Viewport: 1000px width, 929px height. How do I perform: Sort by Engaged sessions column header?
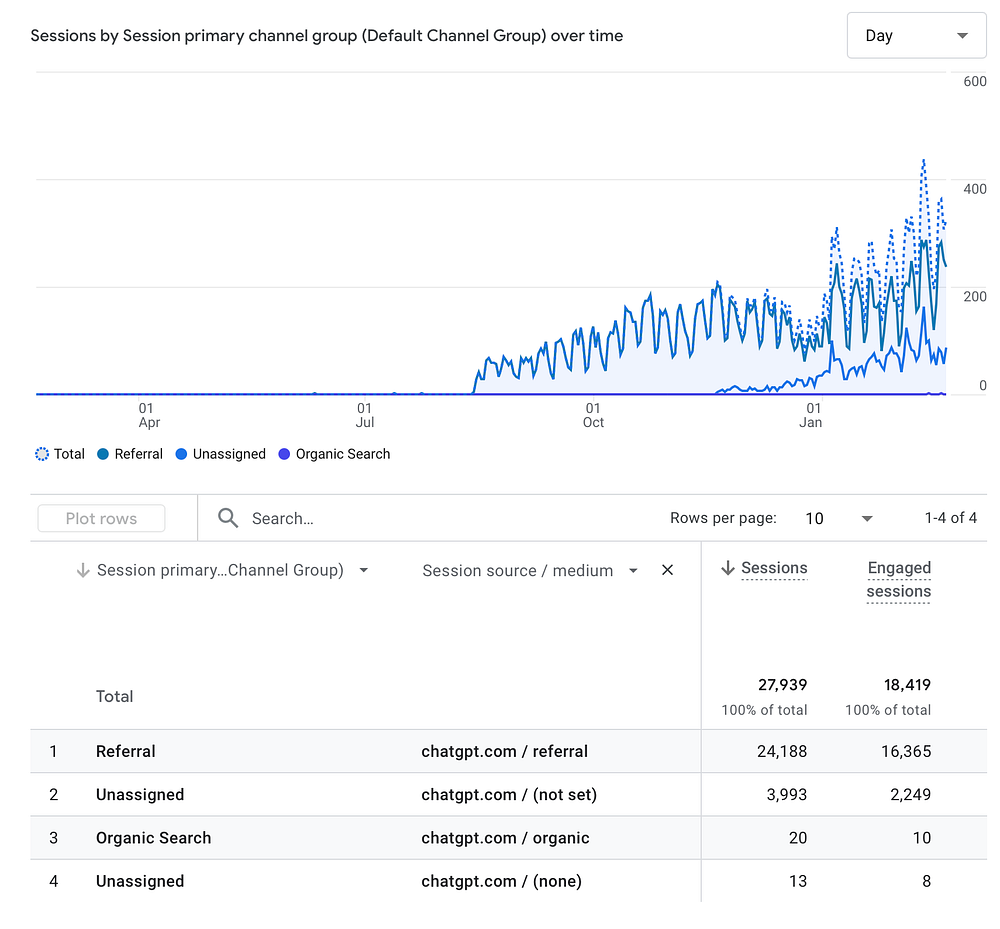[x=898, y=580]
